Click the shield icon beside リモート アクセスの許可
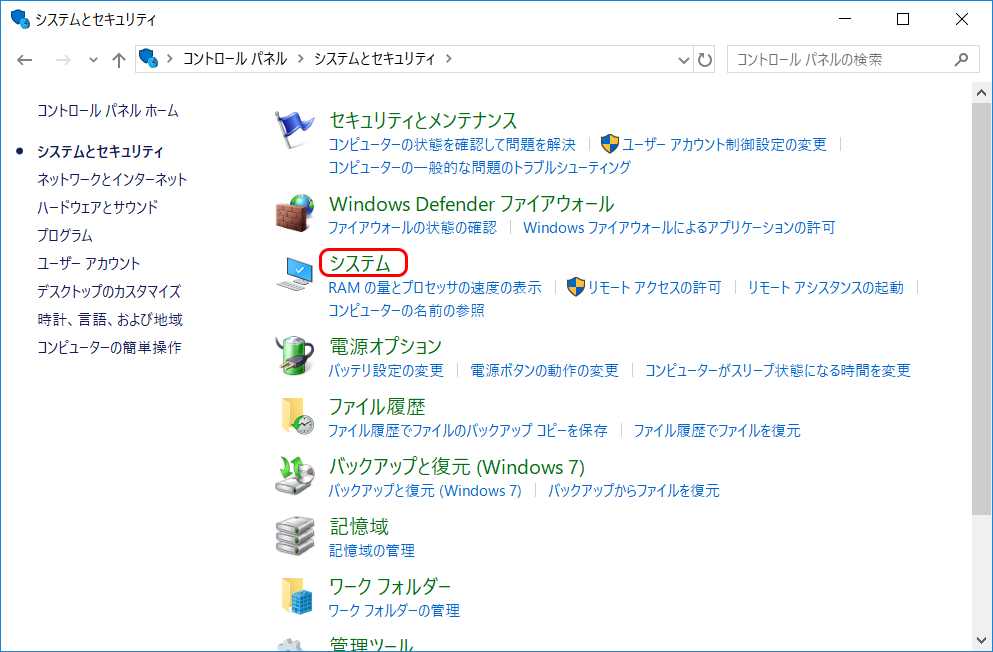 576,287
